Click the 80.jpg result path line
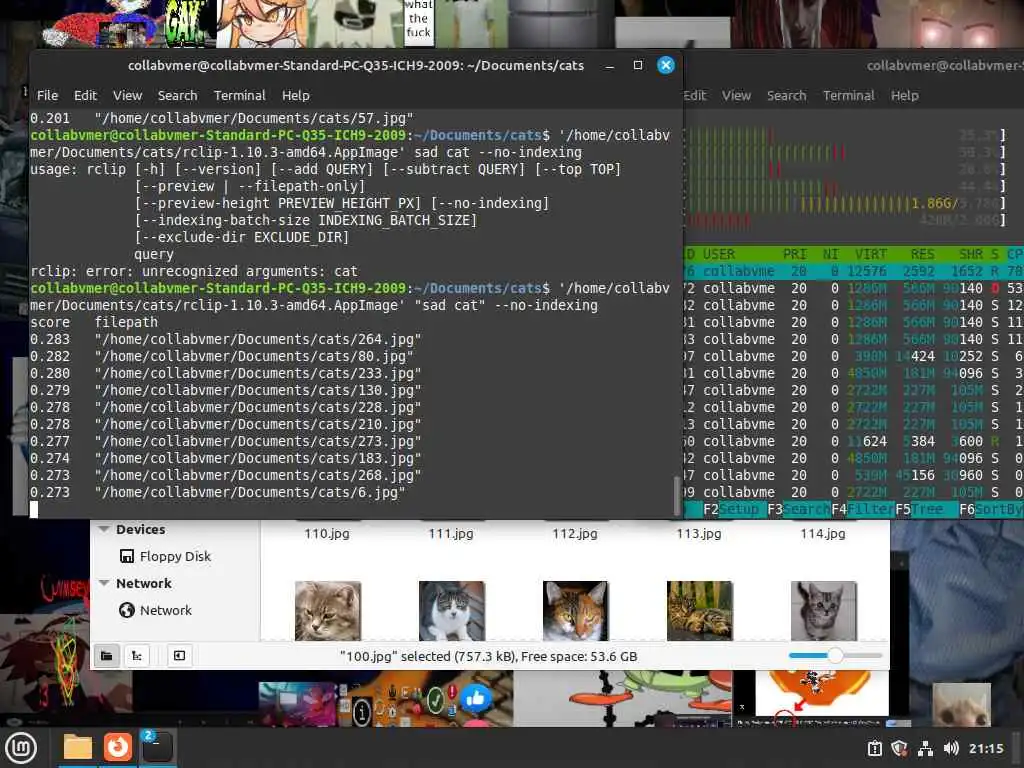This screenshot has width=1024, height=768. (x=254, y=357)
